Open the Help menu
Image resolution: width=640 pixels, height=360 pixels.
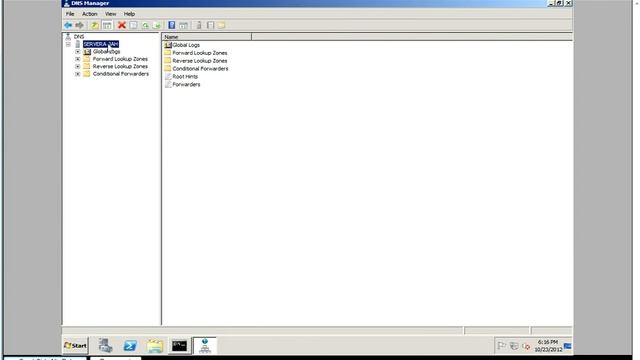coord(129,14)
